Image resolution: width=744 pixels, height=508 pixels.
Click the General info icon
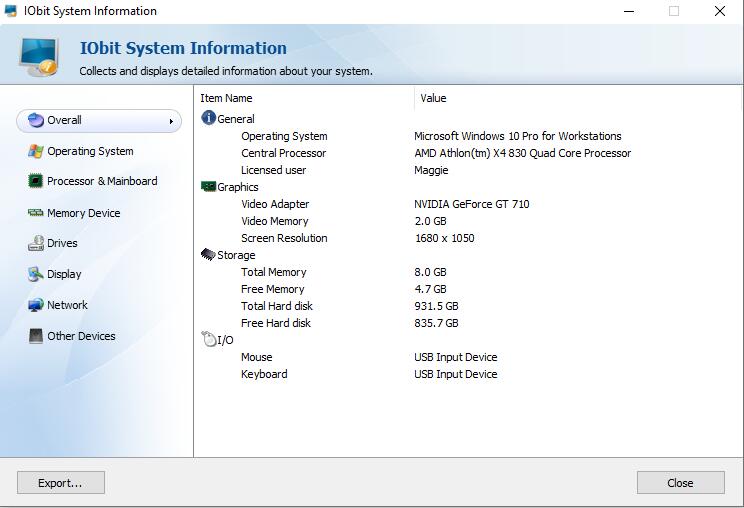tap(208, 118)
